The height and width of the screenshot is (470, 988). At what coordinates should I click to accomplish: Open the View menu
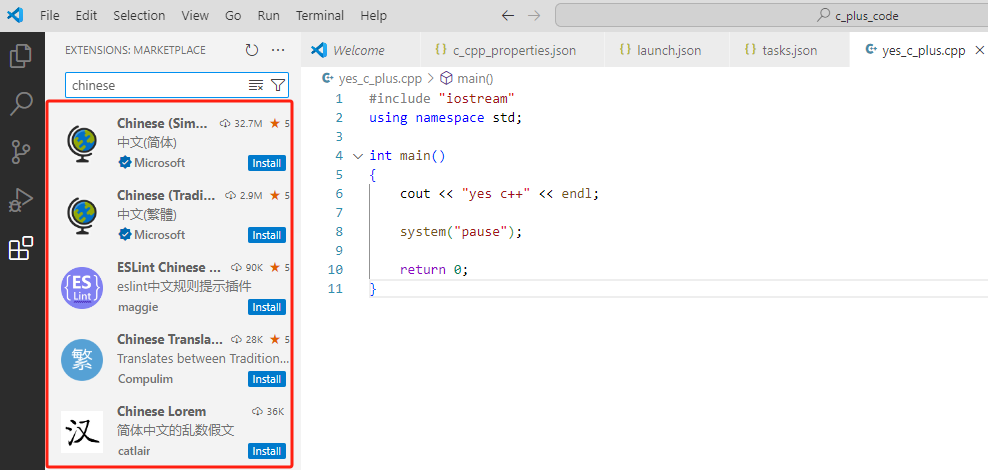(195, 16)
